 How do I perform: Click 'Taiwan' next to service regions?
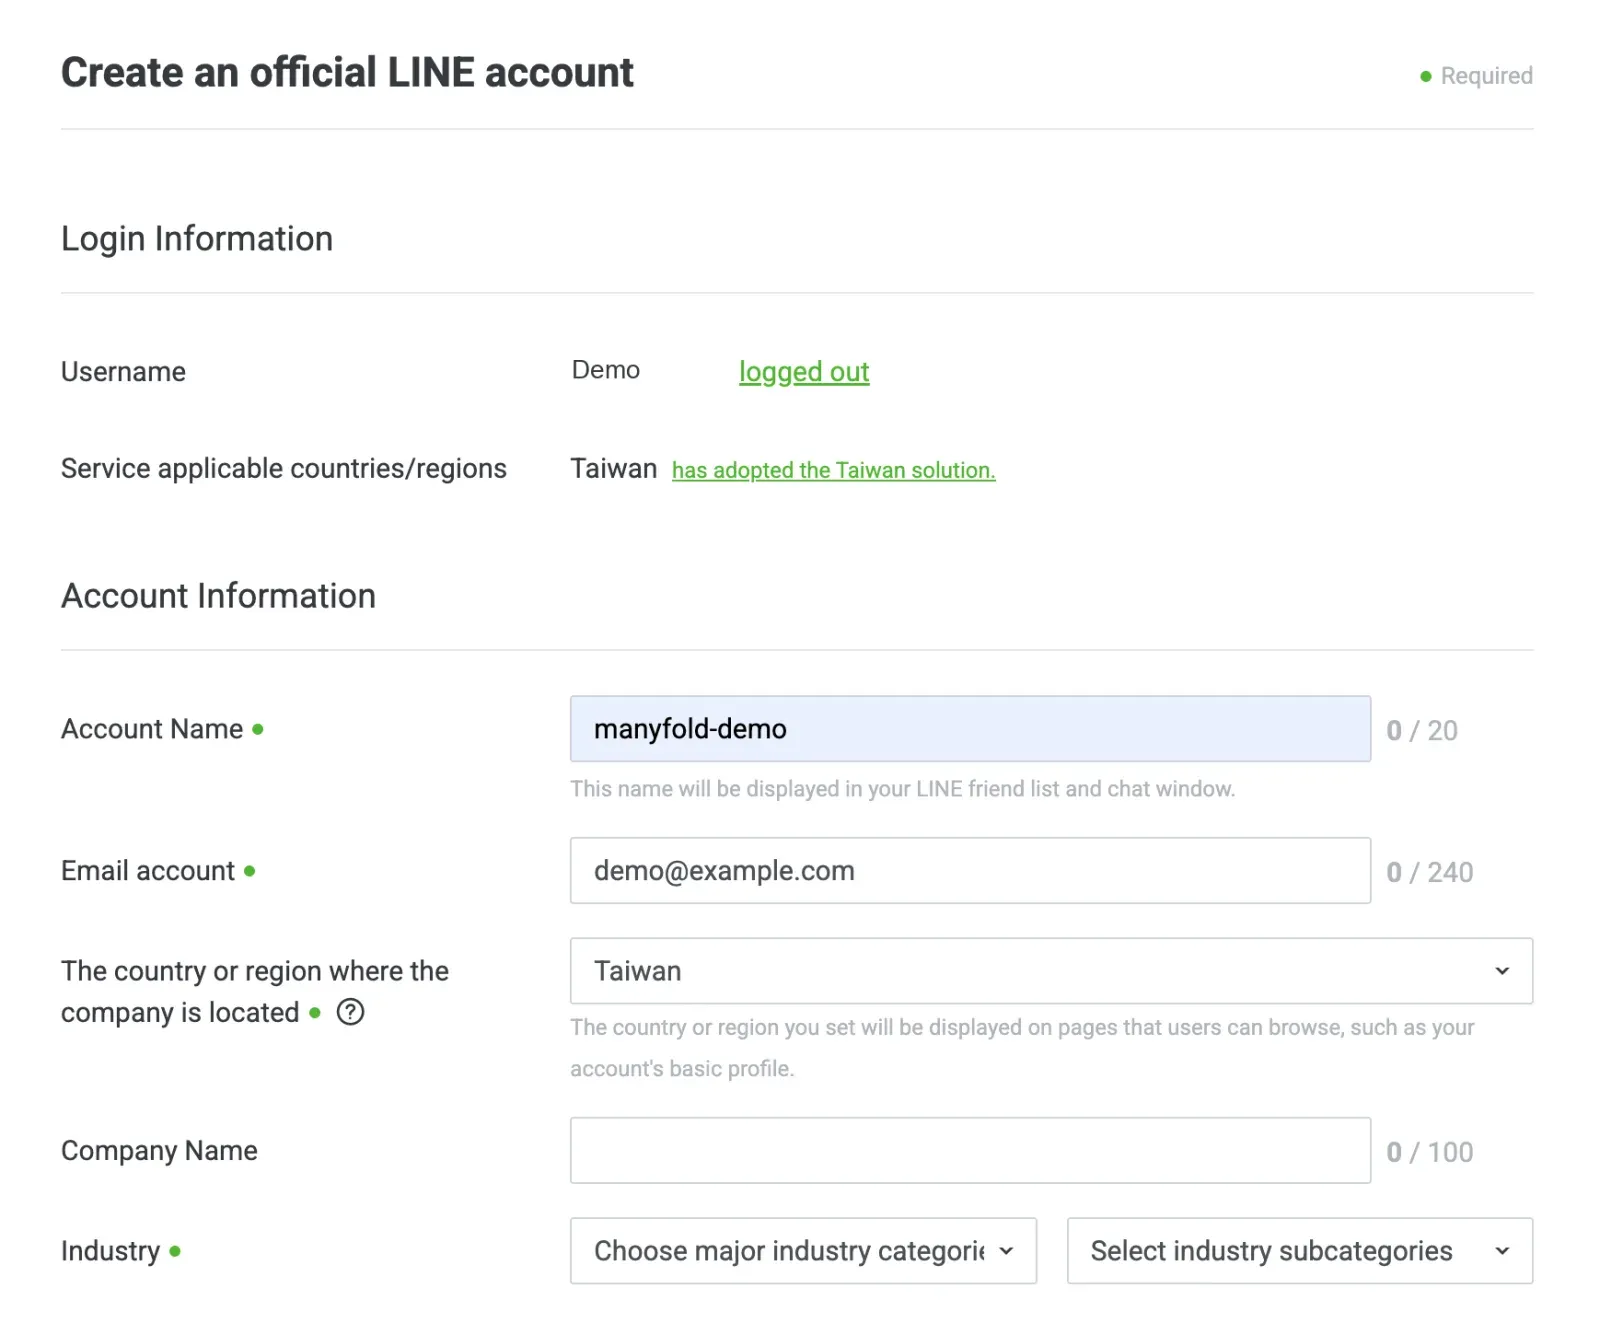coord(613,469)
